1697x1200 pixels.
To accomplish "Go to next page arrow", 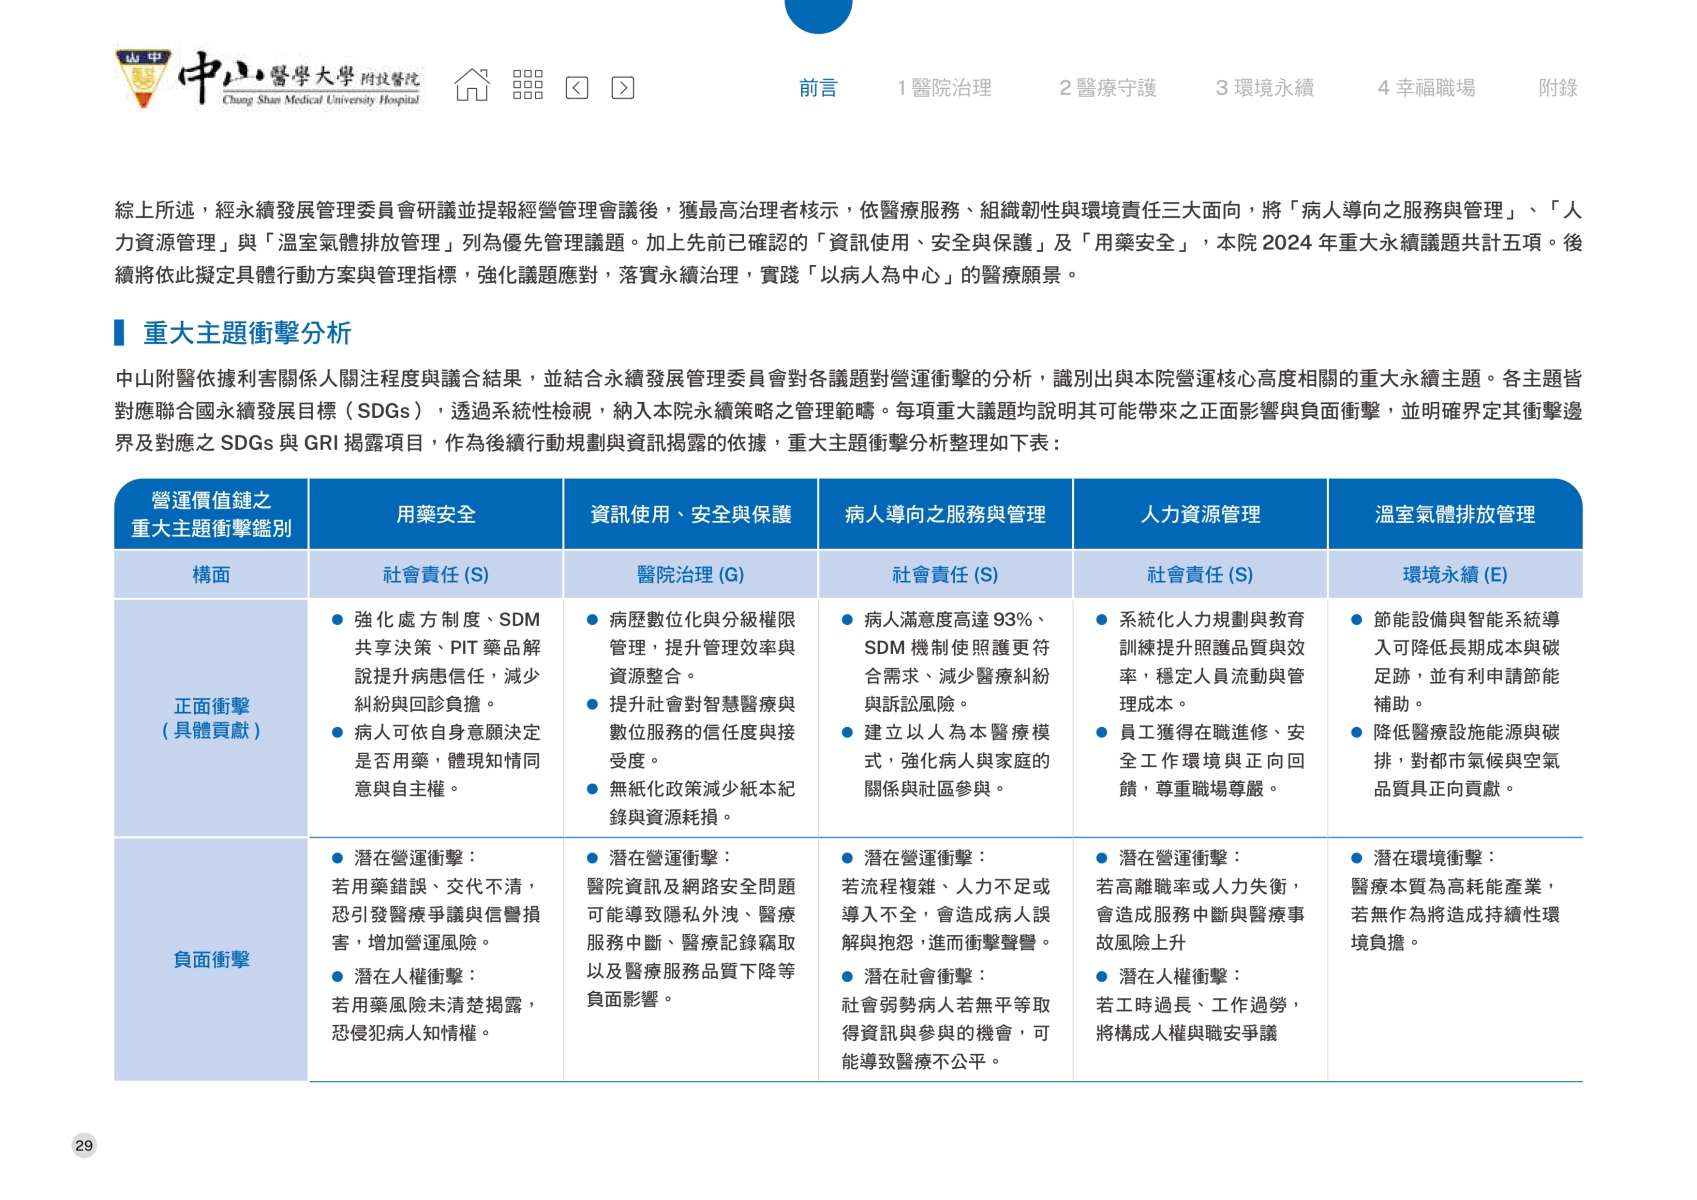I will pyautogui.click(x=622, y=88).
